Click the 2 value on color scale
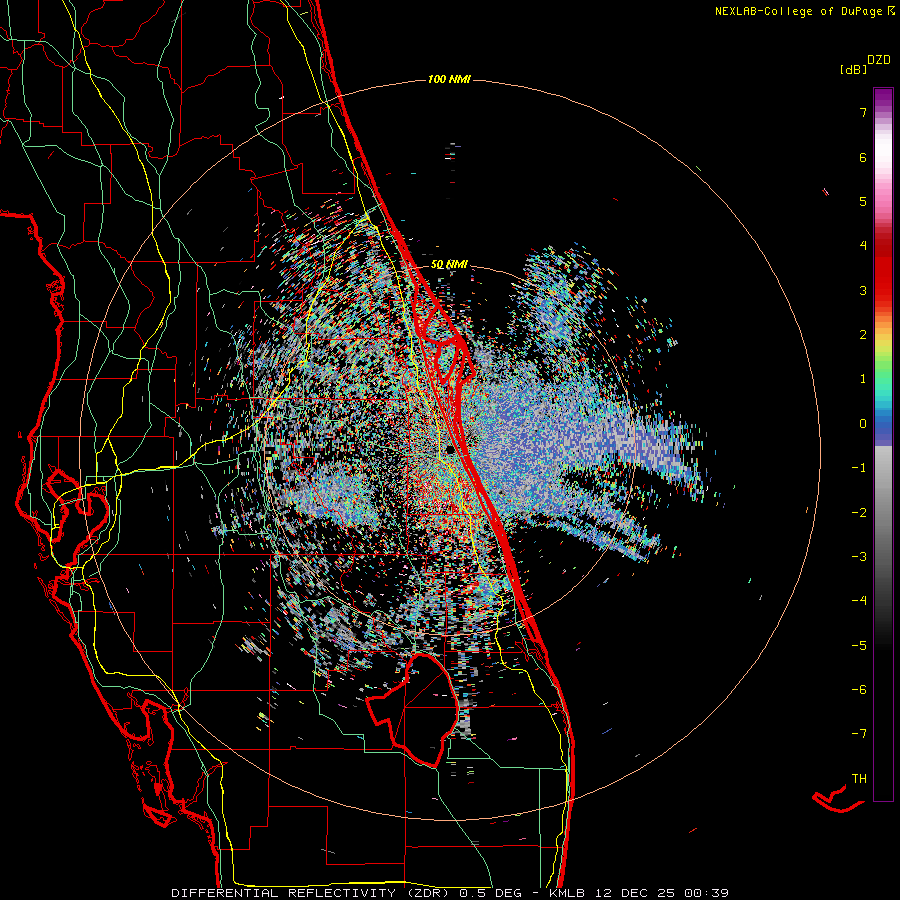 tap(863, 335)
